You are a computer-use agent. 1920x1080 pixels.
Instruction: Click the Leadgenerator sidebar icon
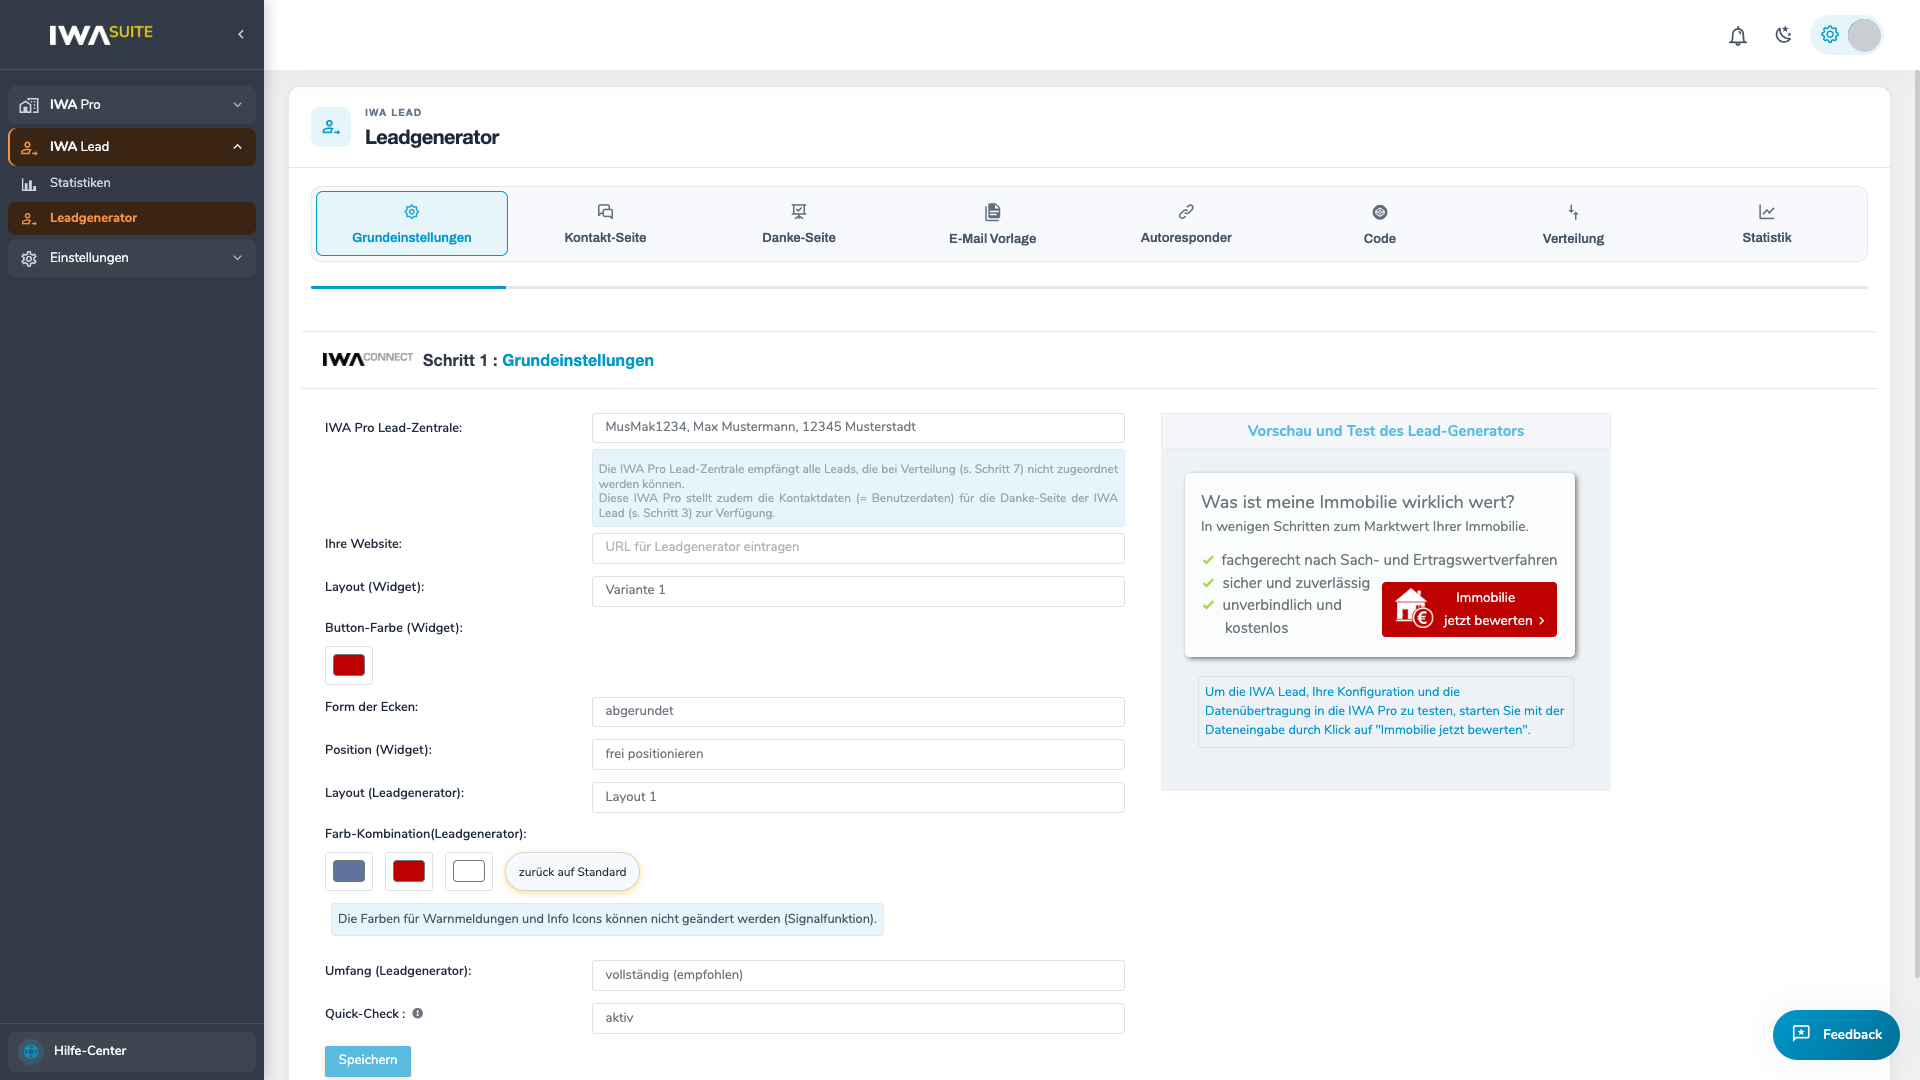pyautogui.click(x=29, y=219)
